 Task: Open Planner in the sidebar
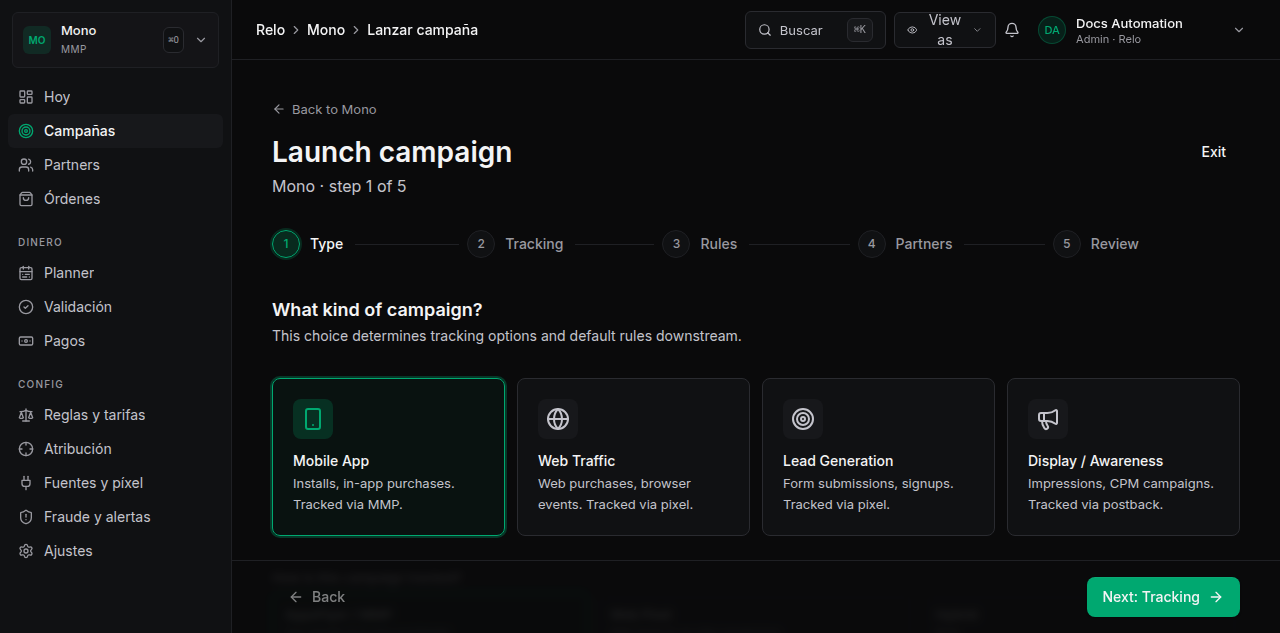(x=115, y=273)
